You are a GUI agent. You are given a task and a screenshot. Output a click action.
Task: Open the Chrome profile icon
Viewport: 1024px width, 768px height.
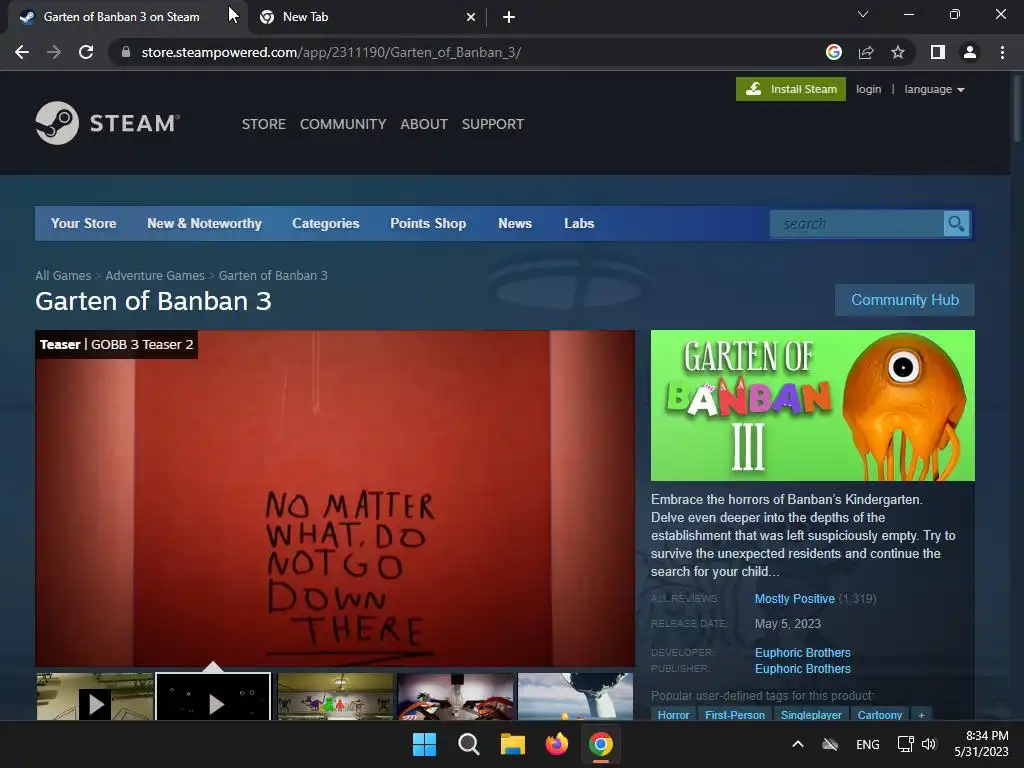[x=970, y=52]
